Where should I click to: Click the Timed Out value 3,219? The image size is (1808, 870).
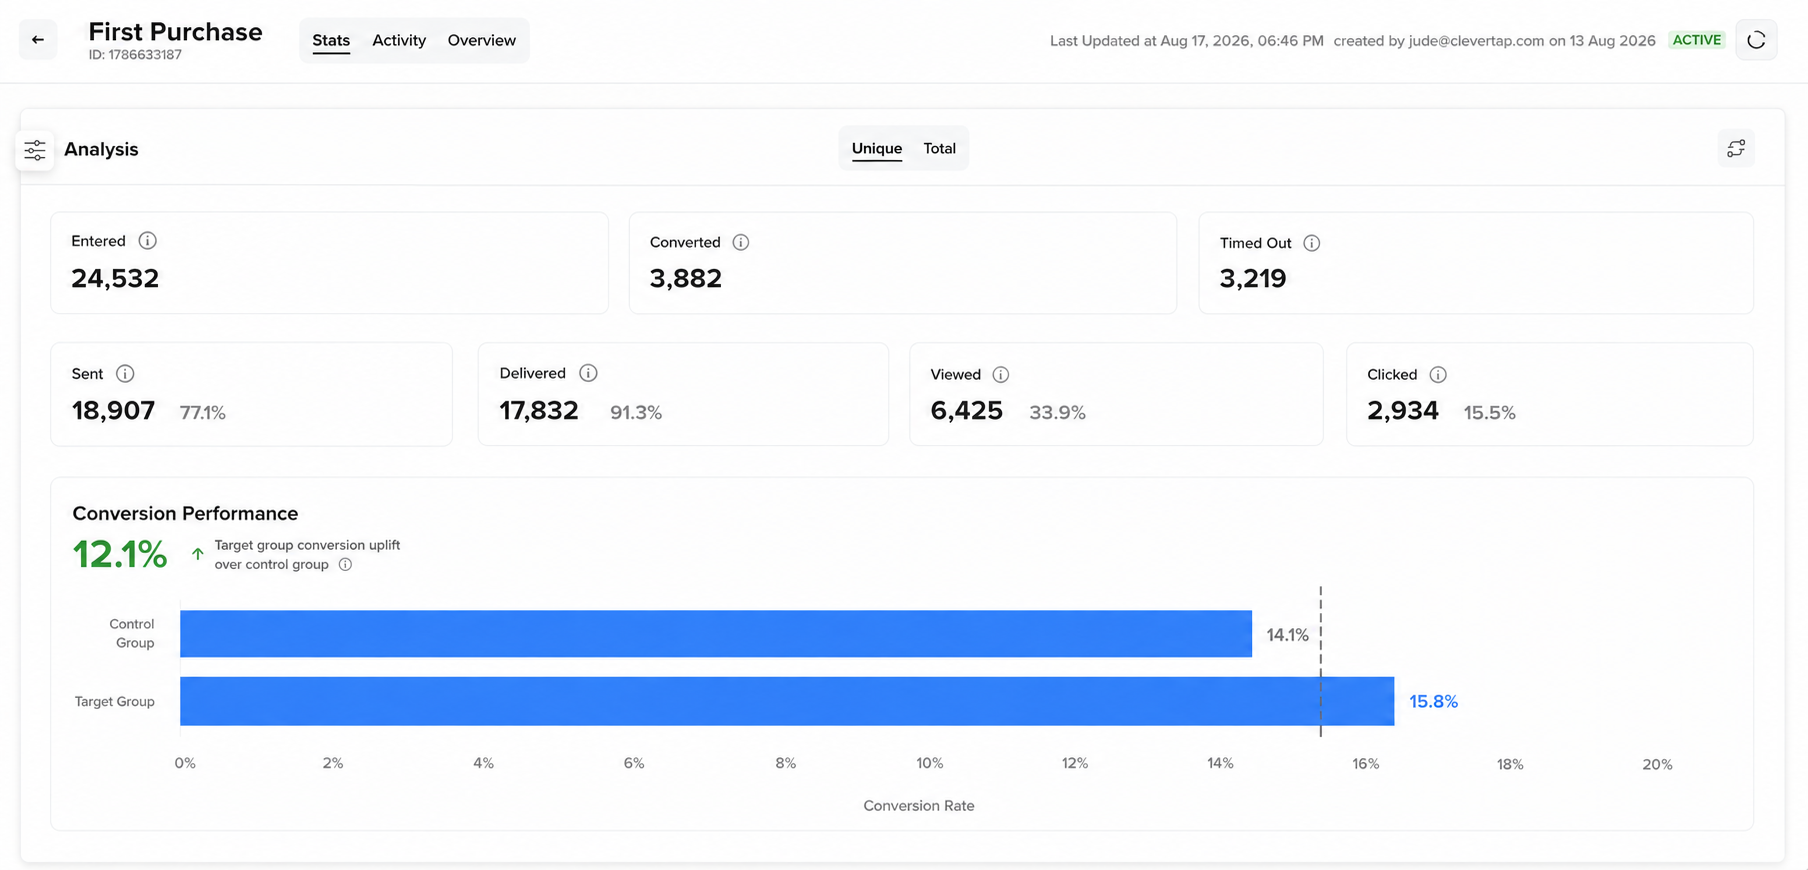click(1253, 278)
